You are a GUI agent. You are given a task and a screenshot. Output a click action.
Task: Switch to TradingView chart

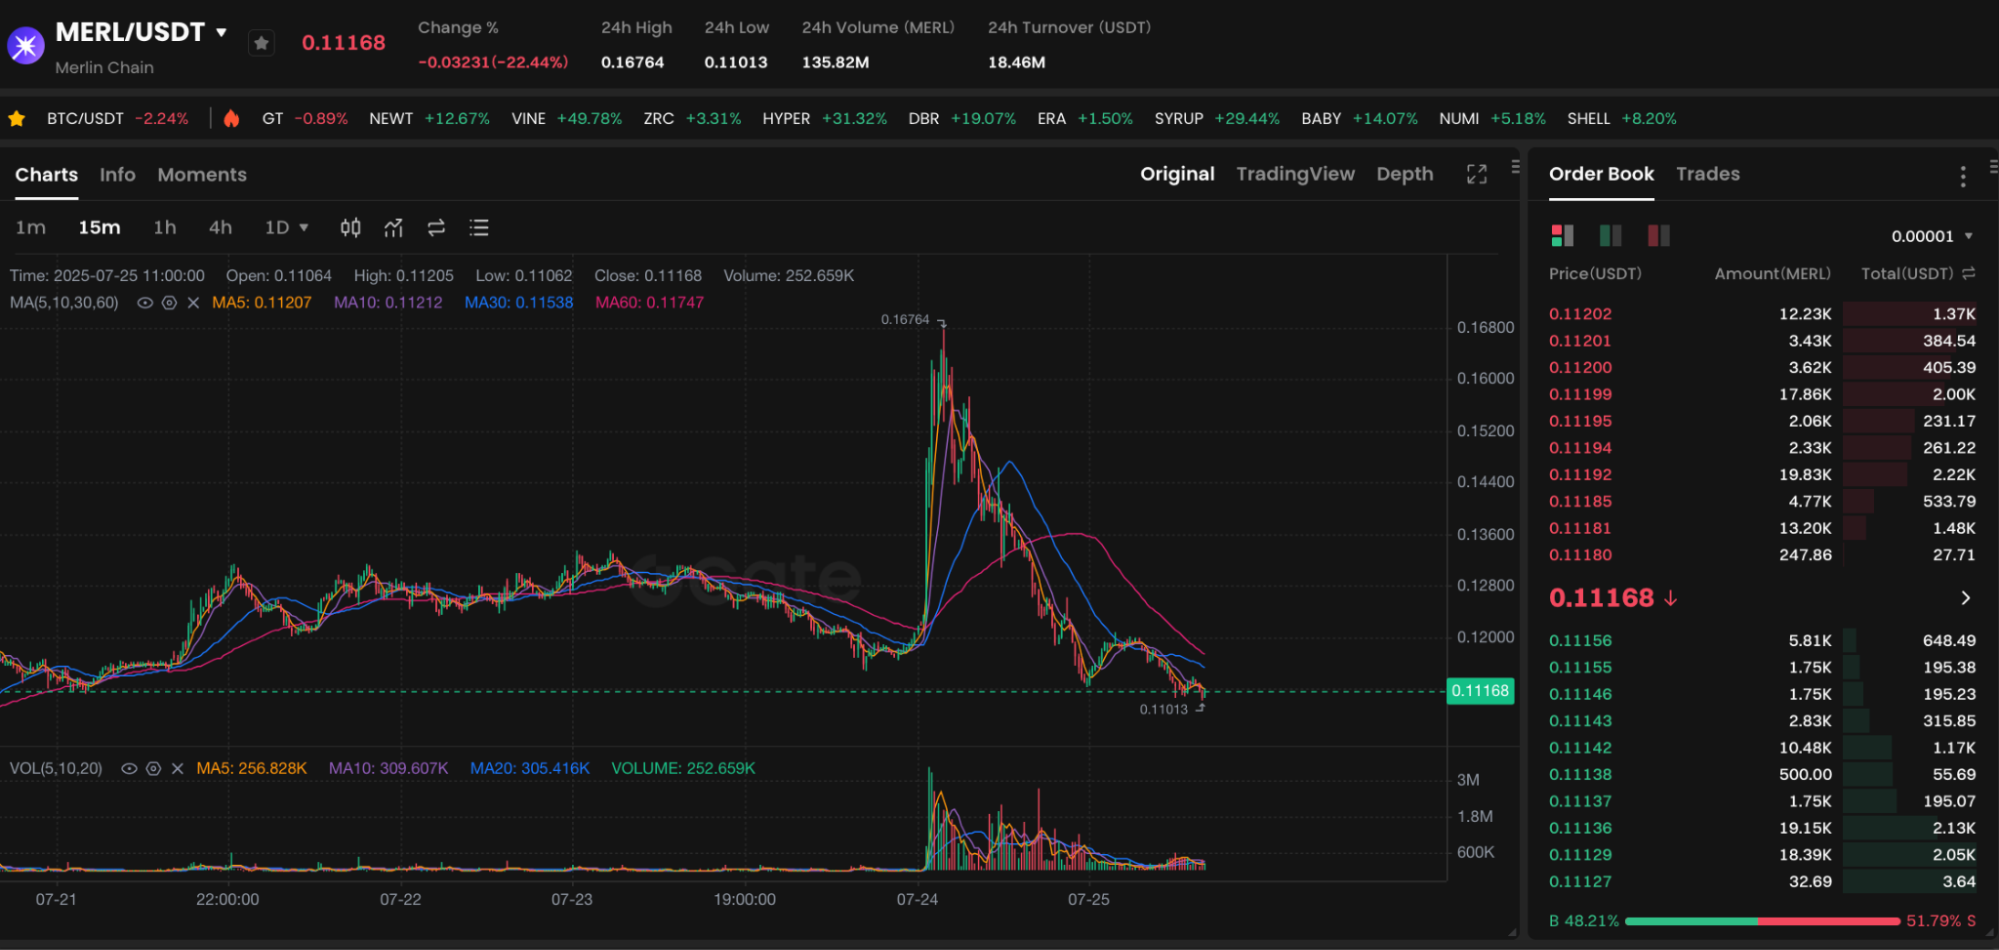[x=1295, y=174]
